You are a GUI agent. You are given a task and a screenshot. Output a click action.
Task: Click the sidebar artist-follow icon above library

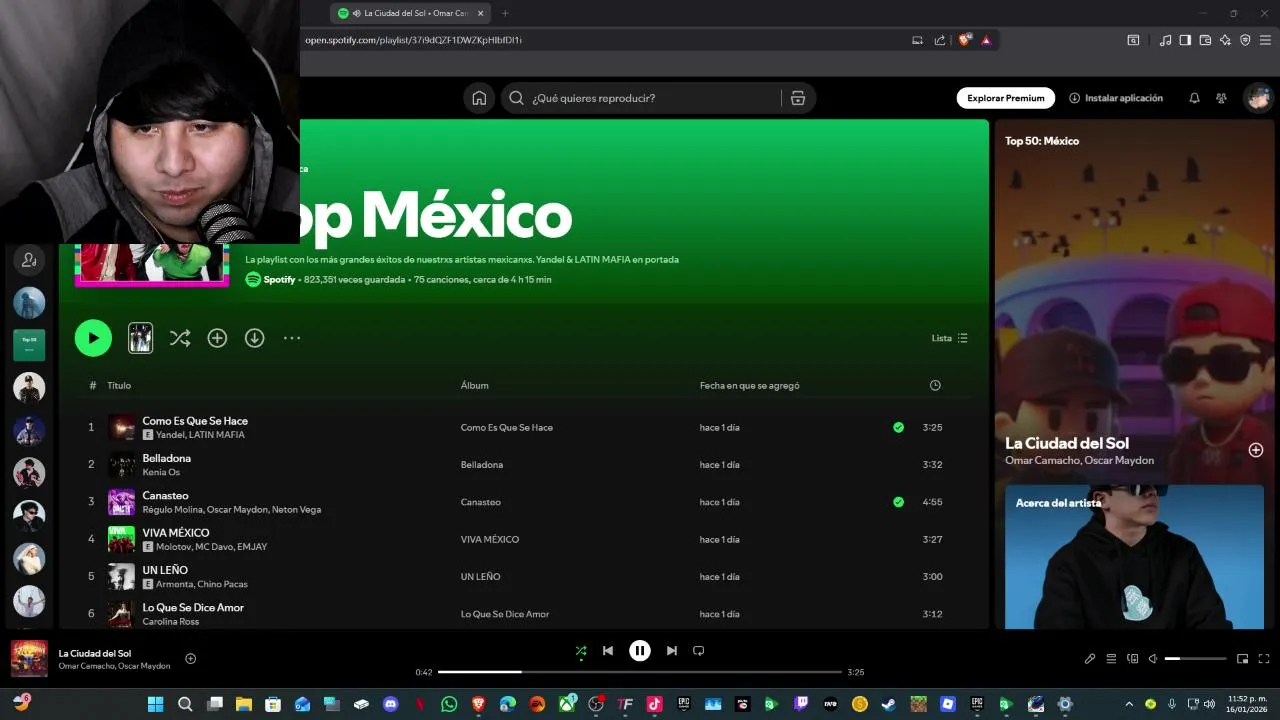click(x=29, y=260)
